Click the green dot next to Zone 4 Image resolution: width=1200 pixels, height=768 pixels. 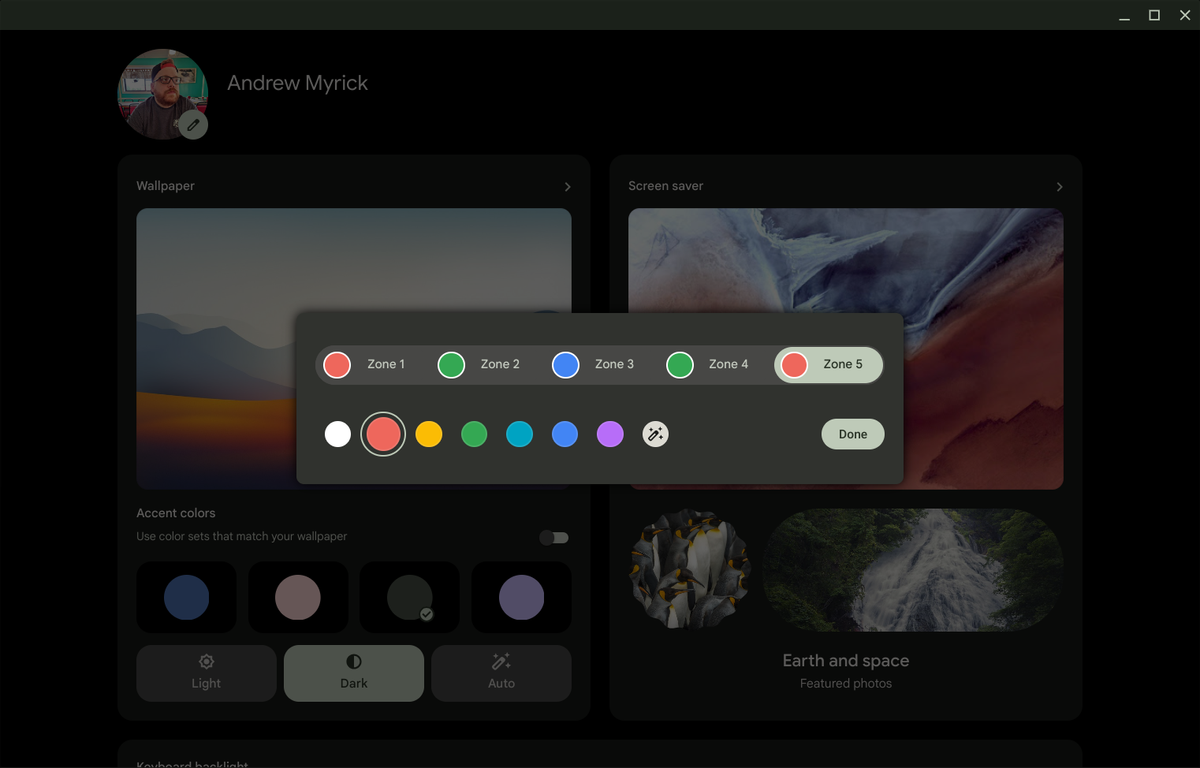tap(680, 364)
